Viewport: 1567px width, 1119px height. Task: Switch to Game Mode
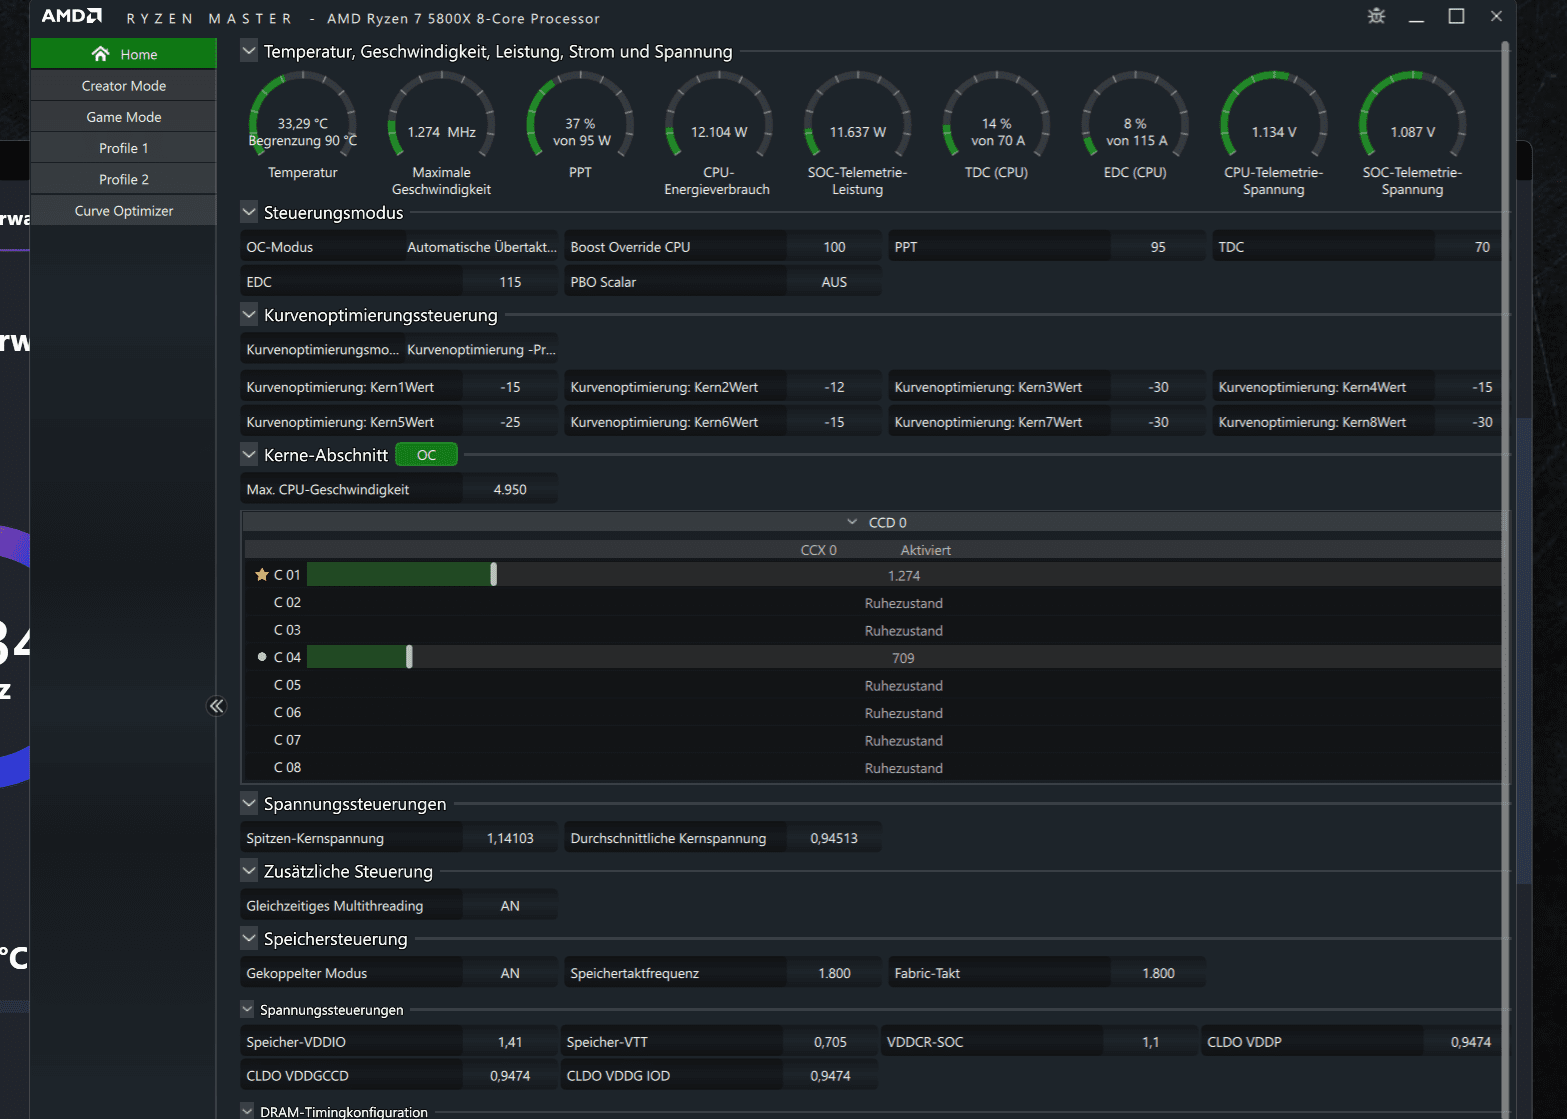pyautogui.click(x=124, y=117)
